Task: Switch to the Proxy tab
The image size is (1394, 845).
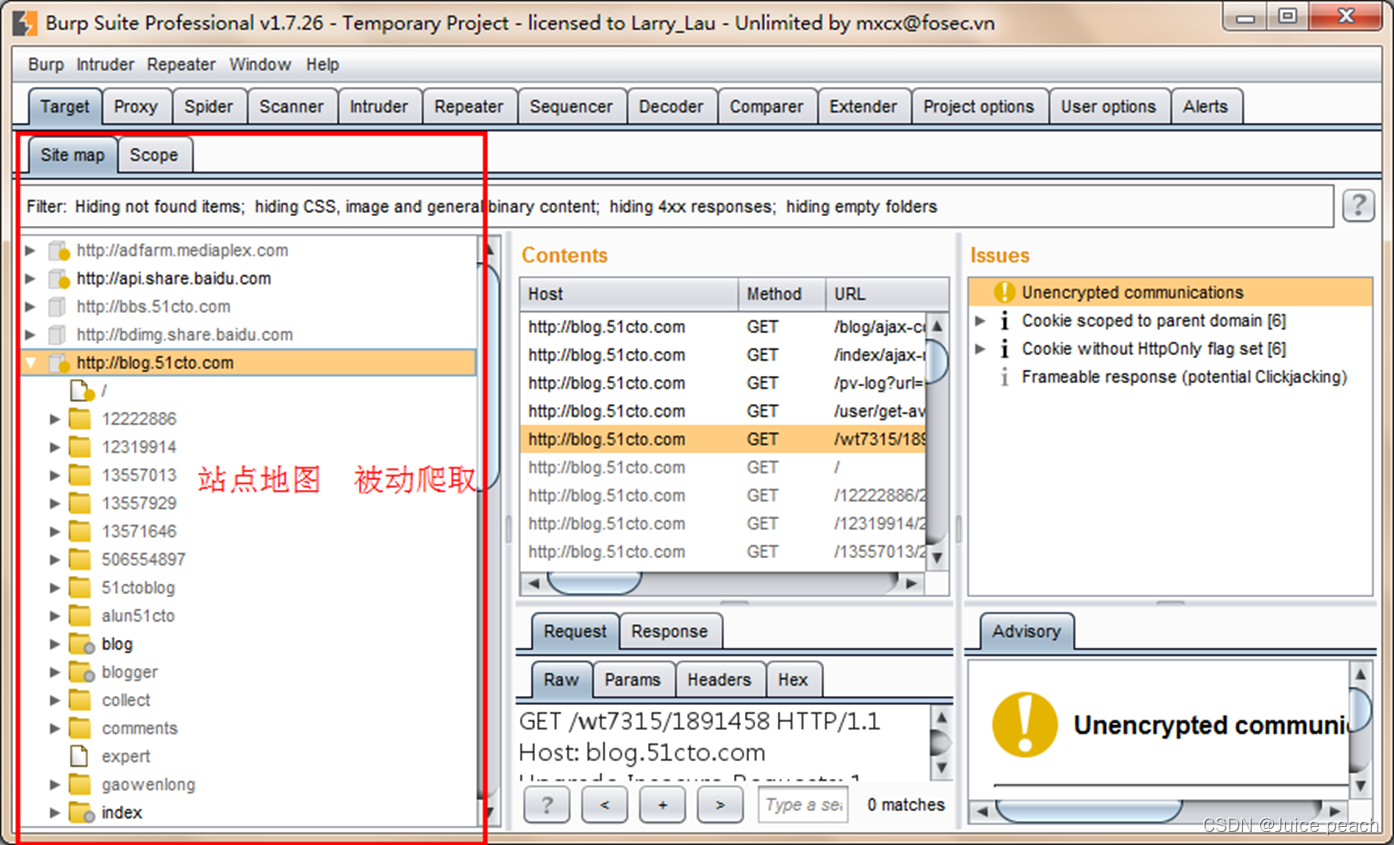Action: tap(136, 106)
